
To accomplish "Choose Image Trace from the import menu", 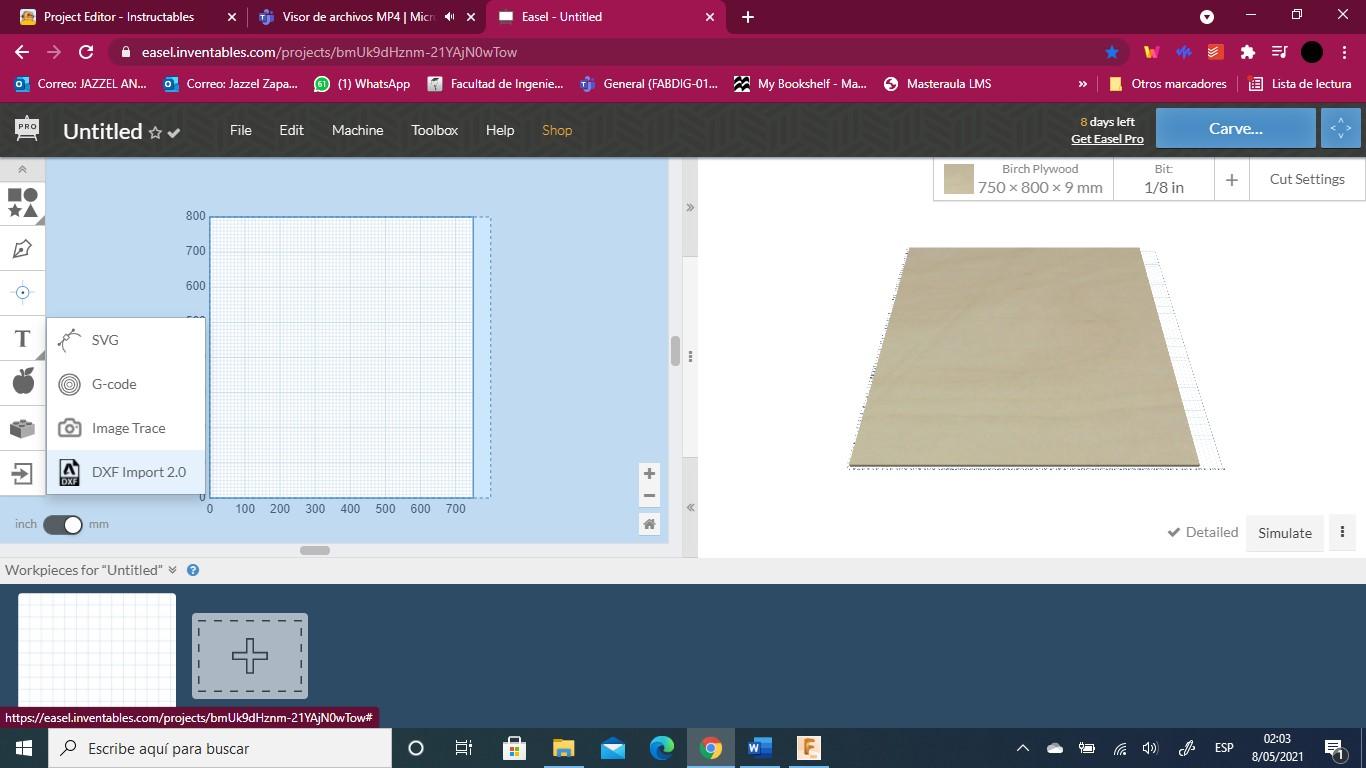I will point(128,428).
